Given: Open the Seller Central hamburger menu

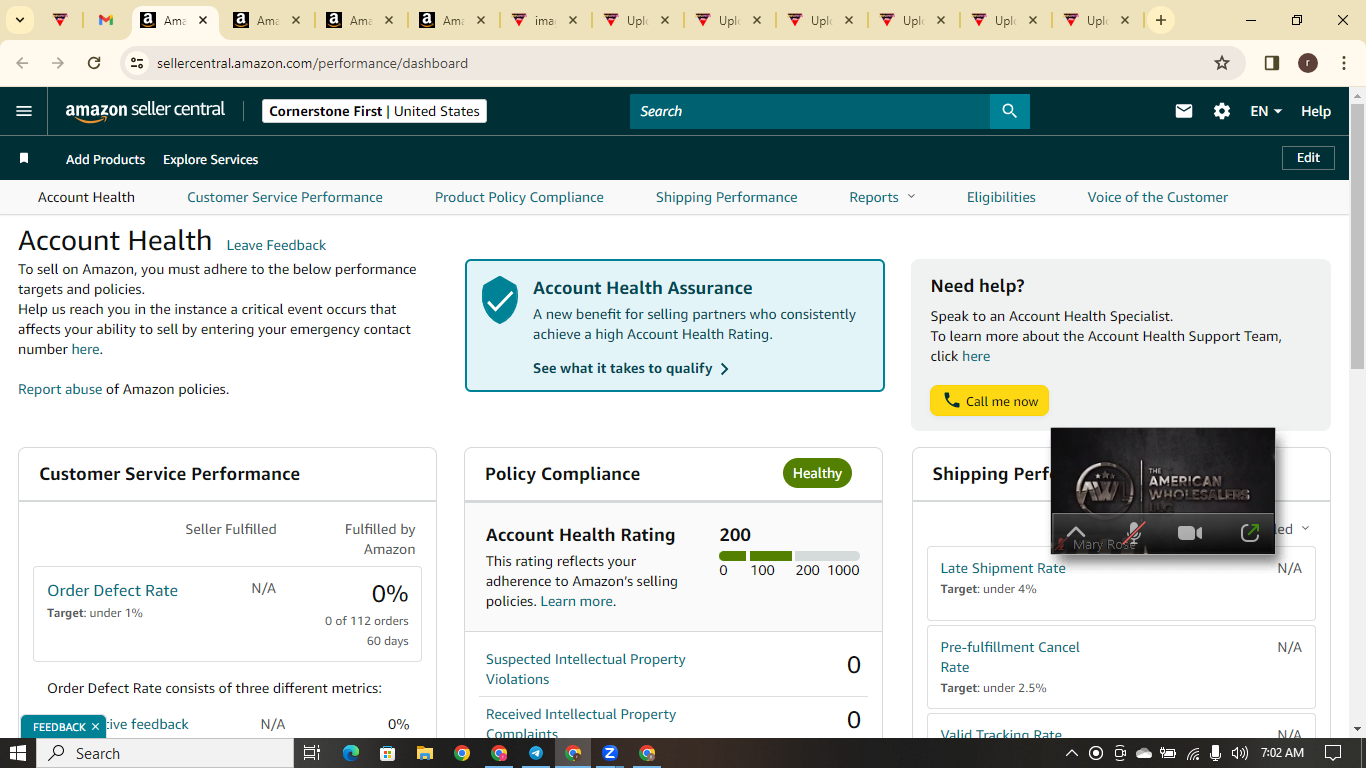Looking at the screenshot, I should click(24, 111).
